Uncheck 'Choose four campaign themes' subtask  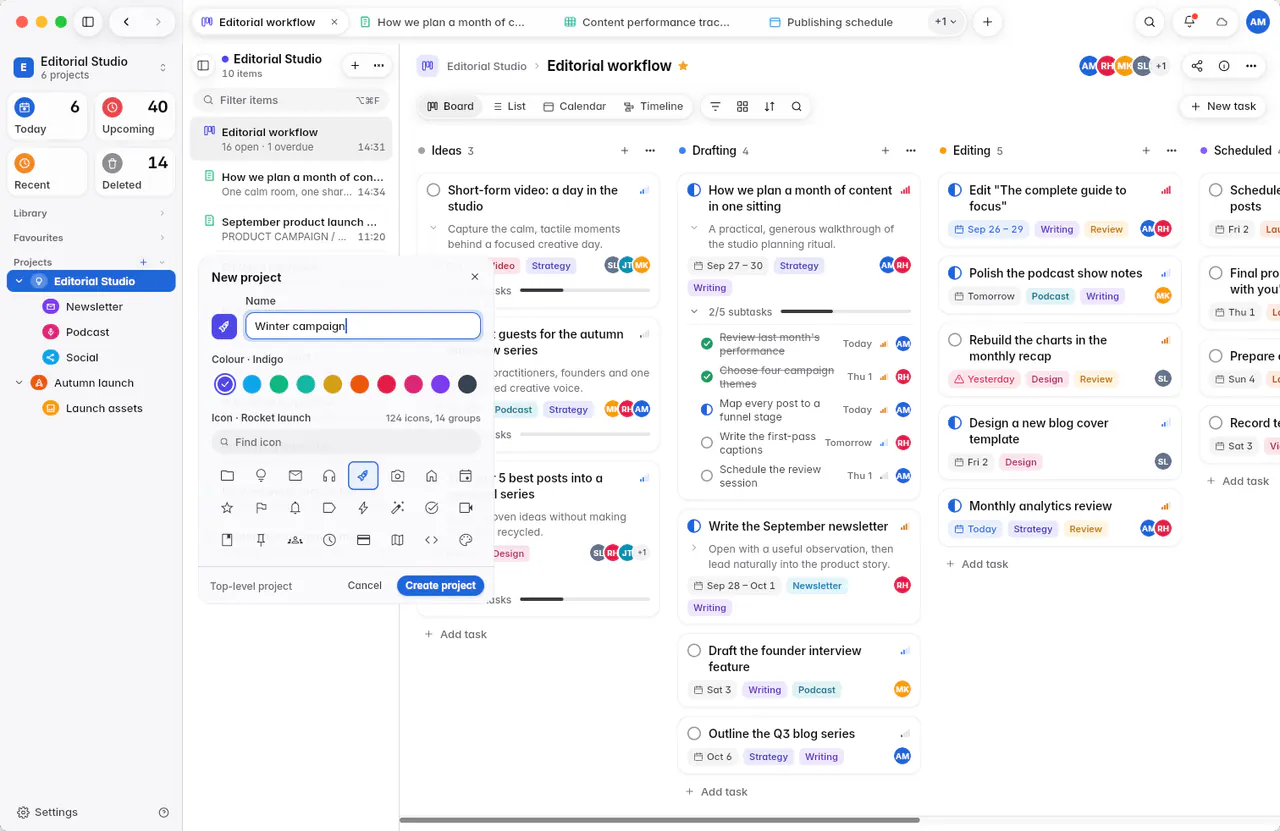pos(707,376)
